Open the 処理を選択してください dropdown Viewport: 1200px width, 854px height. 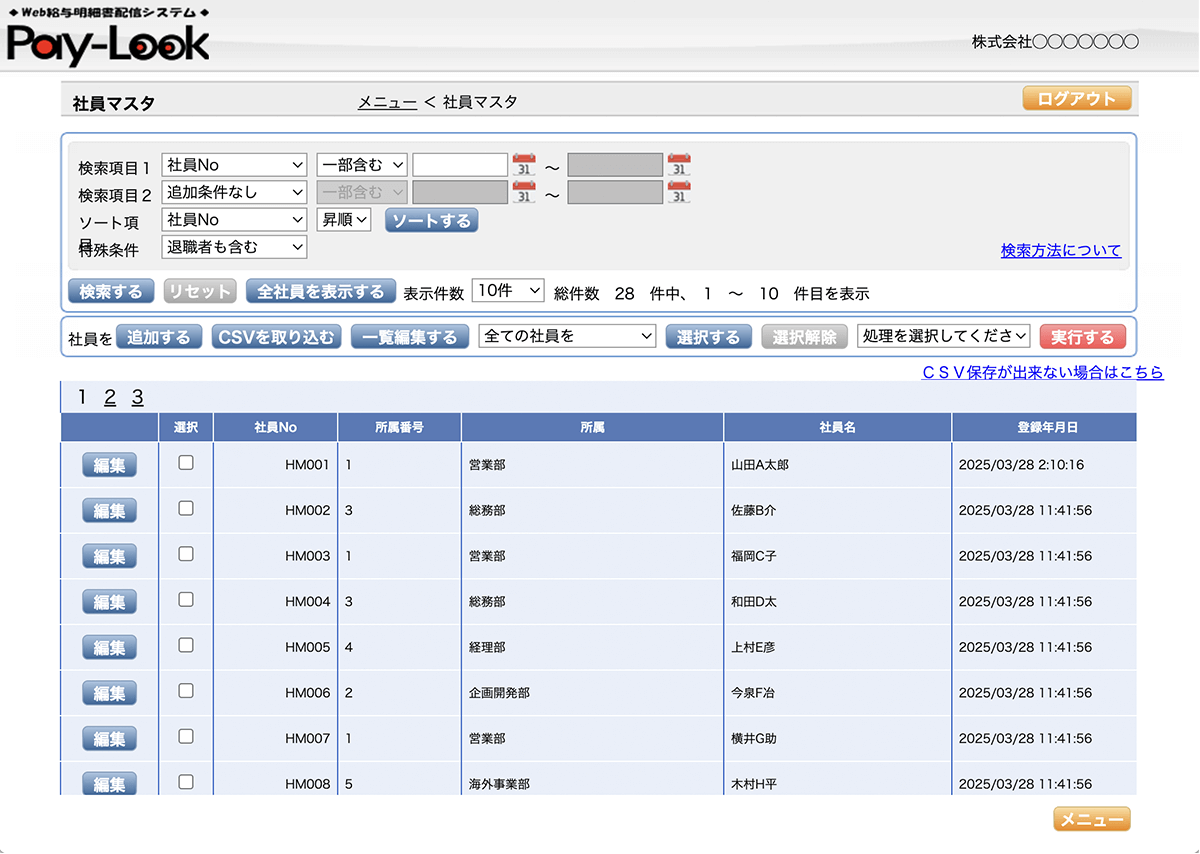click(943, 336)
